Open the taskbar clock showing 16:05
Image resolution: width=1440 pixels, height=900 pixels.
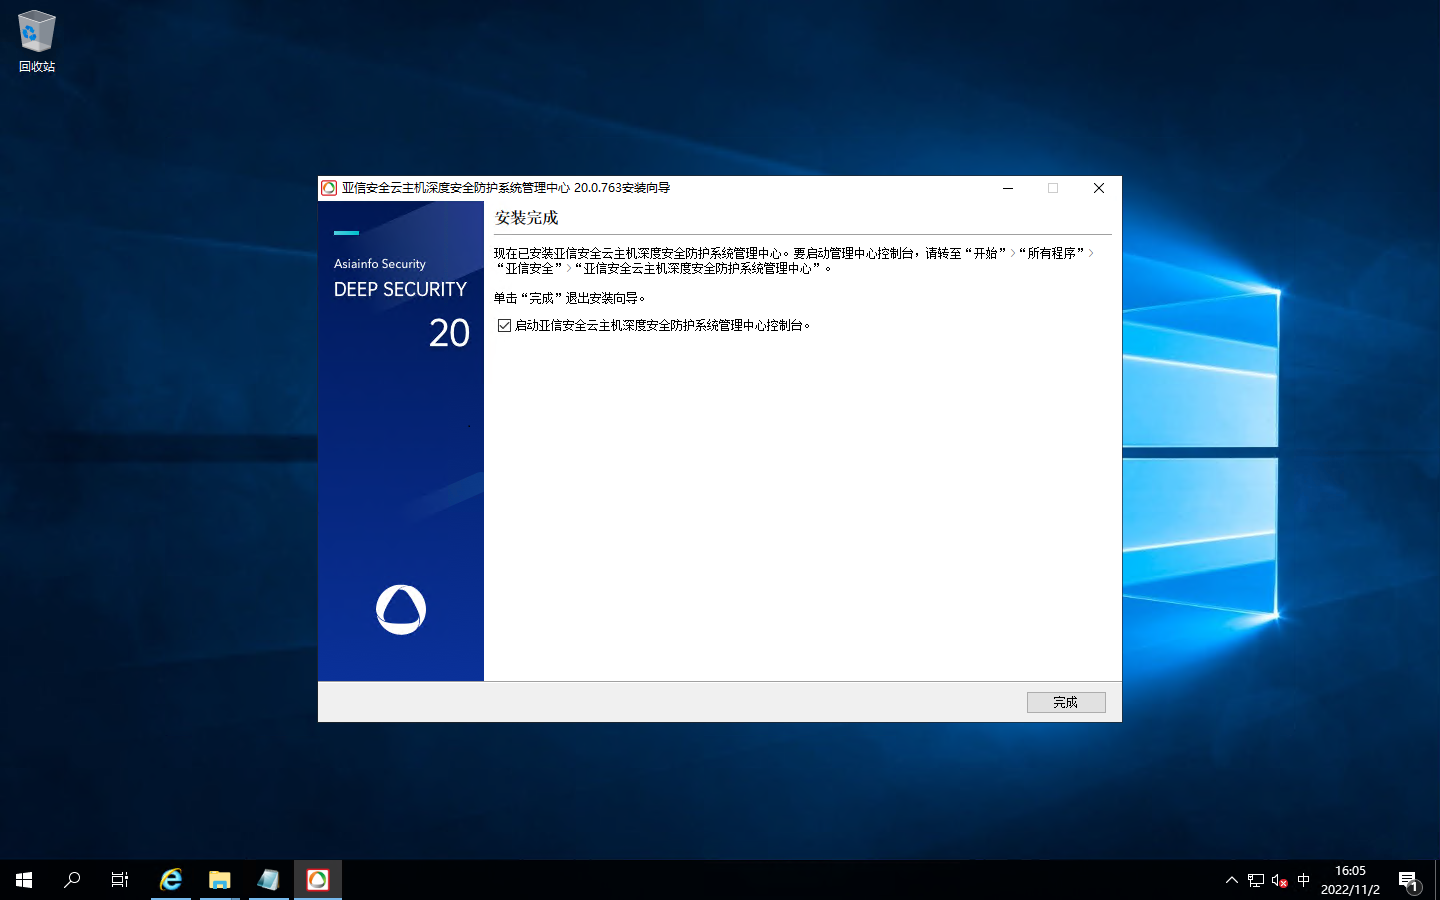point(1350,880)
